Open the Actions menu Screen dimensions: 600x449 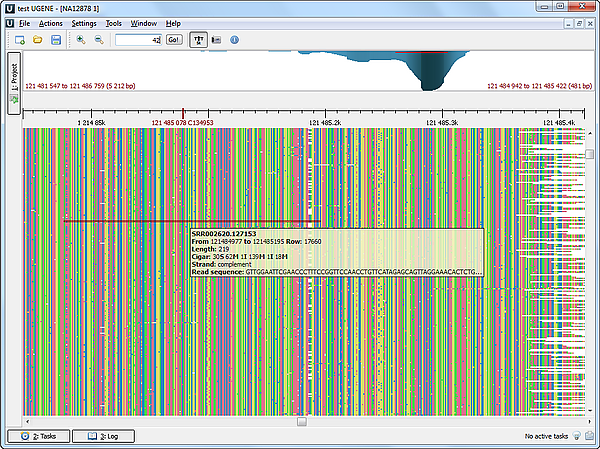point(50,23)
